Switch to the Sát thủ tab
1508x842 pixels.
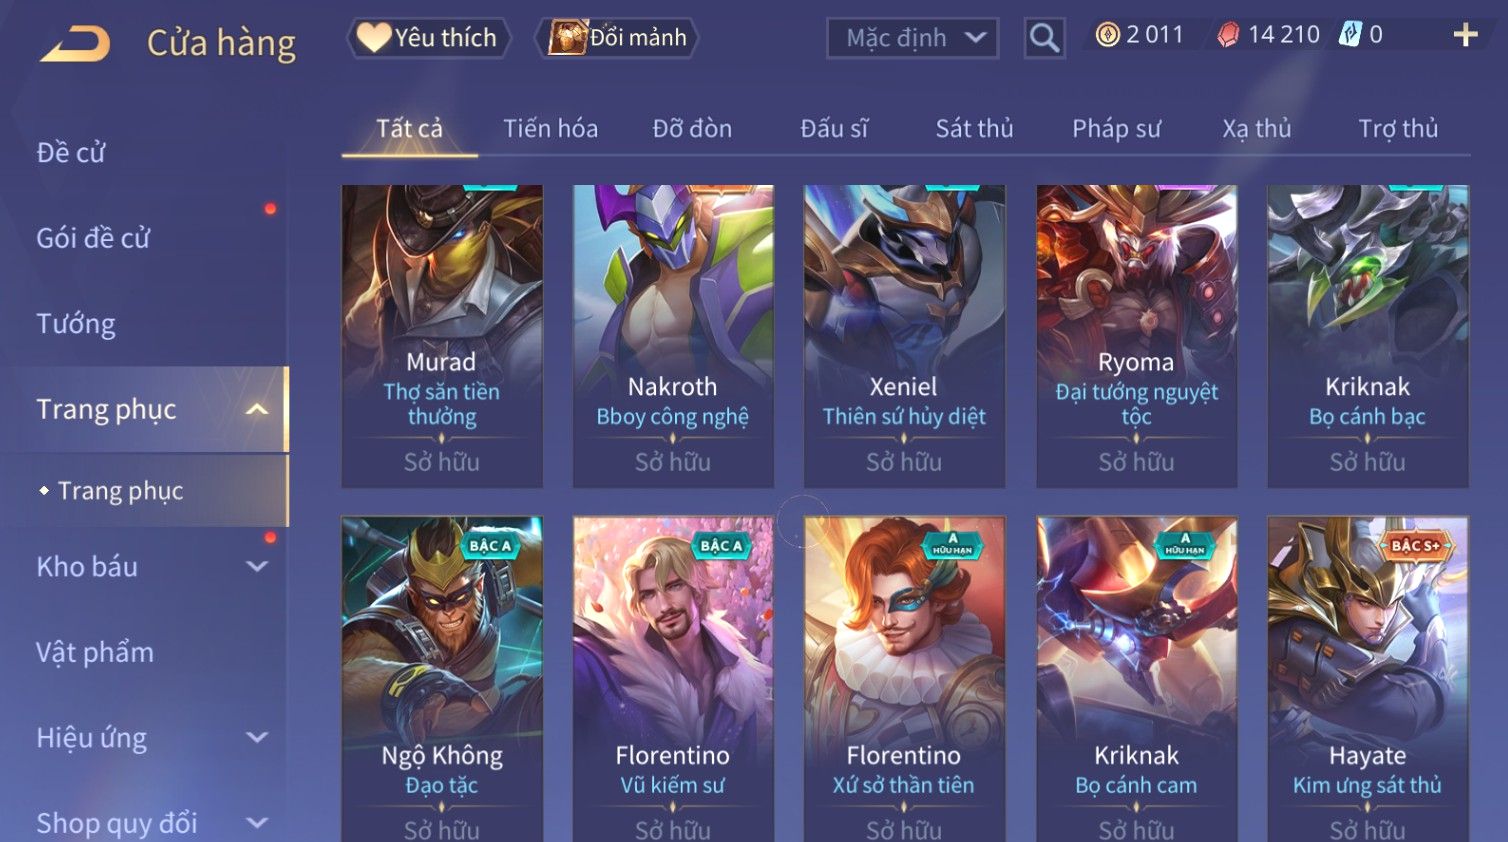point(974,128)
